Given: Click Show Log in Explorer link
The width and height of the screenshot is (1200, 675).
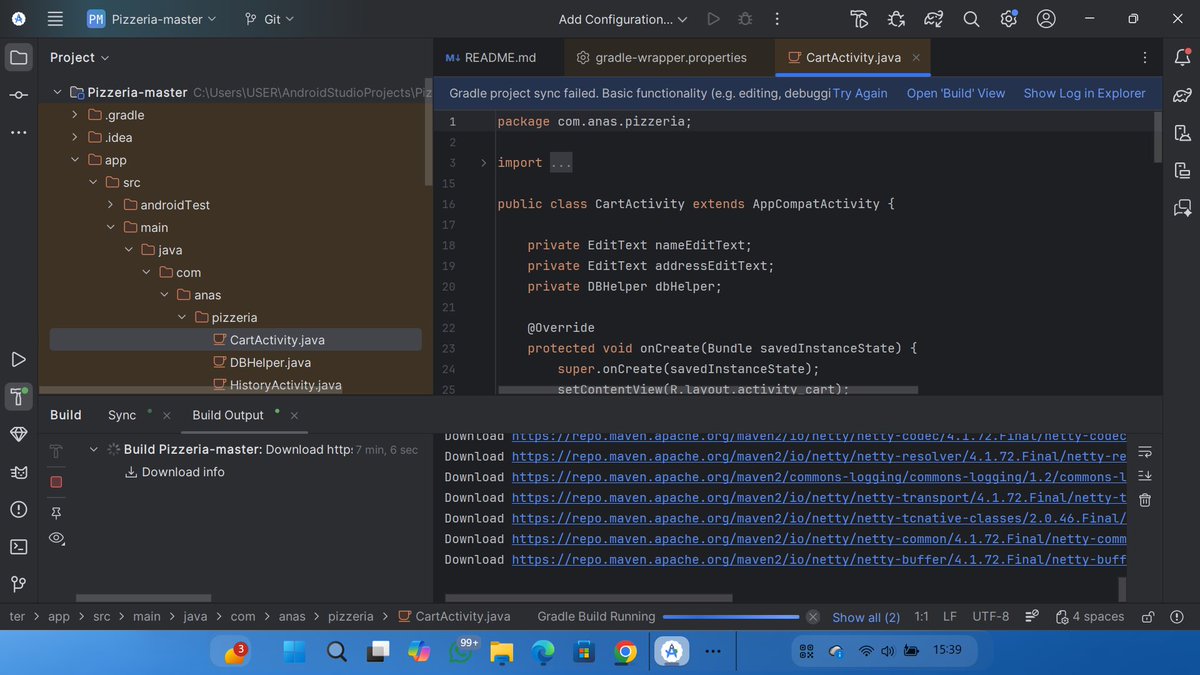Looking at the screenshot, I should 1084,93.
